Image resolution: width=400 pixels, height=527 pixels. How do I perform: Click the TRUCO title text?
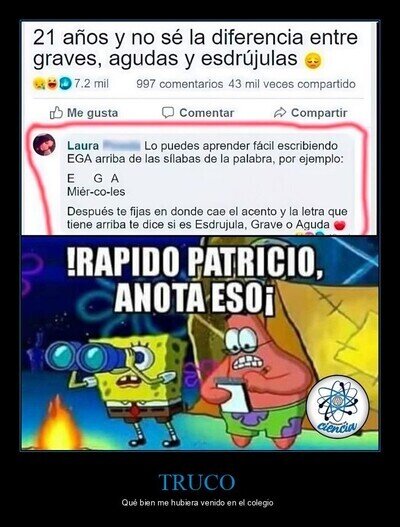(197, 482)
